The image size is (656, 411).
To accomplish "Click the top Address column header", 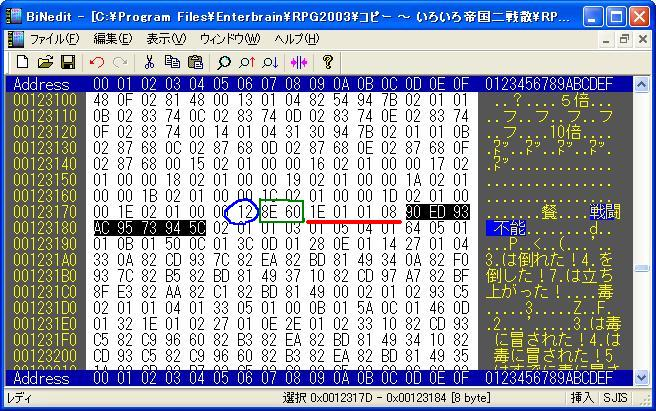I will [41, 85].
